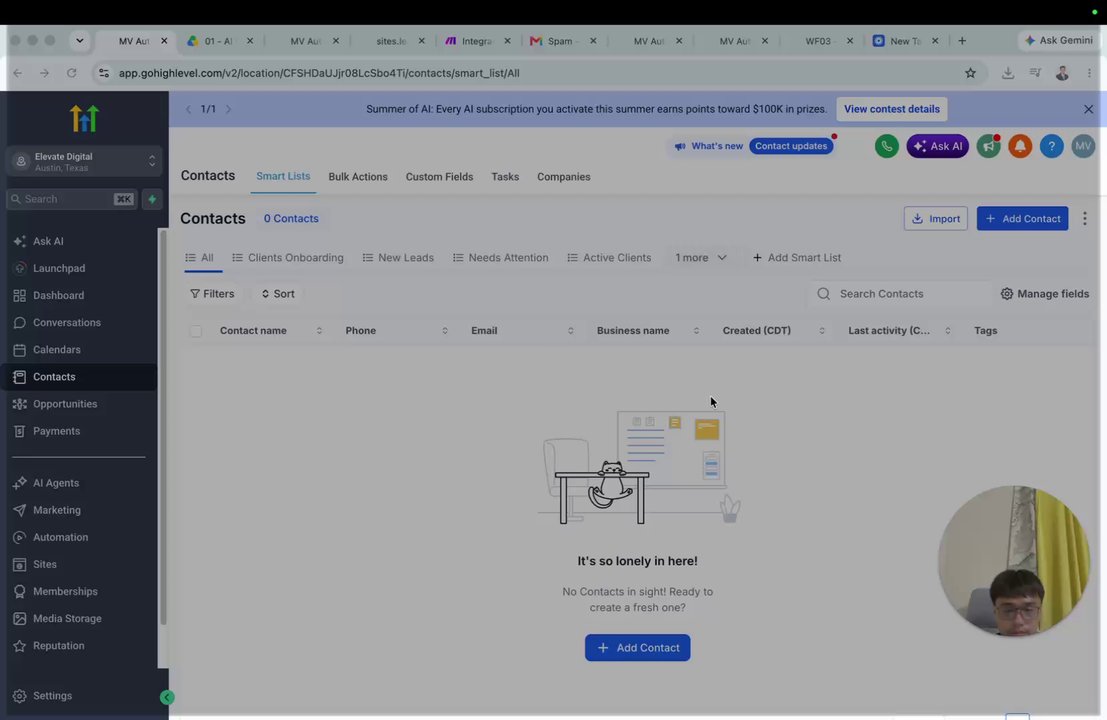Click the green lightning quick actions icon
Image resolution: width=1107 pixels, height=720 pixels.
[152, 199]
